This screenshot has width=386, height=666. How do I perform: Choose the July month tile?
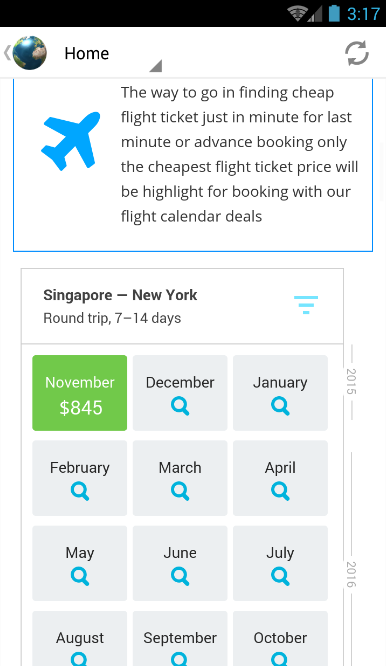280,563
